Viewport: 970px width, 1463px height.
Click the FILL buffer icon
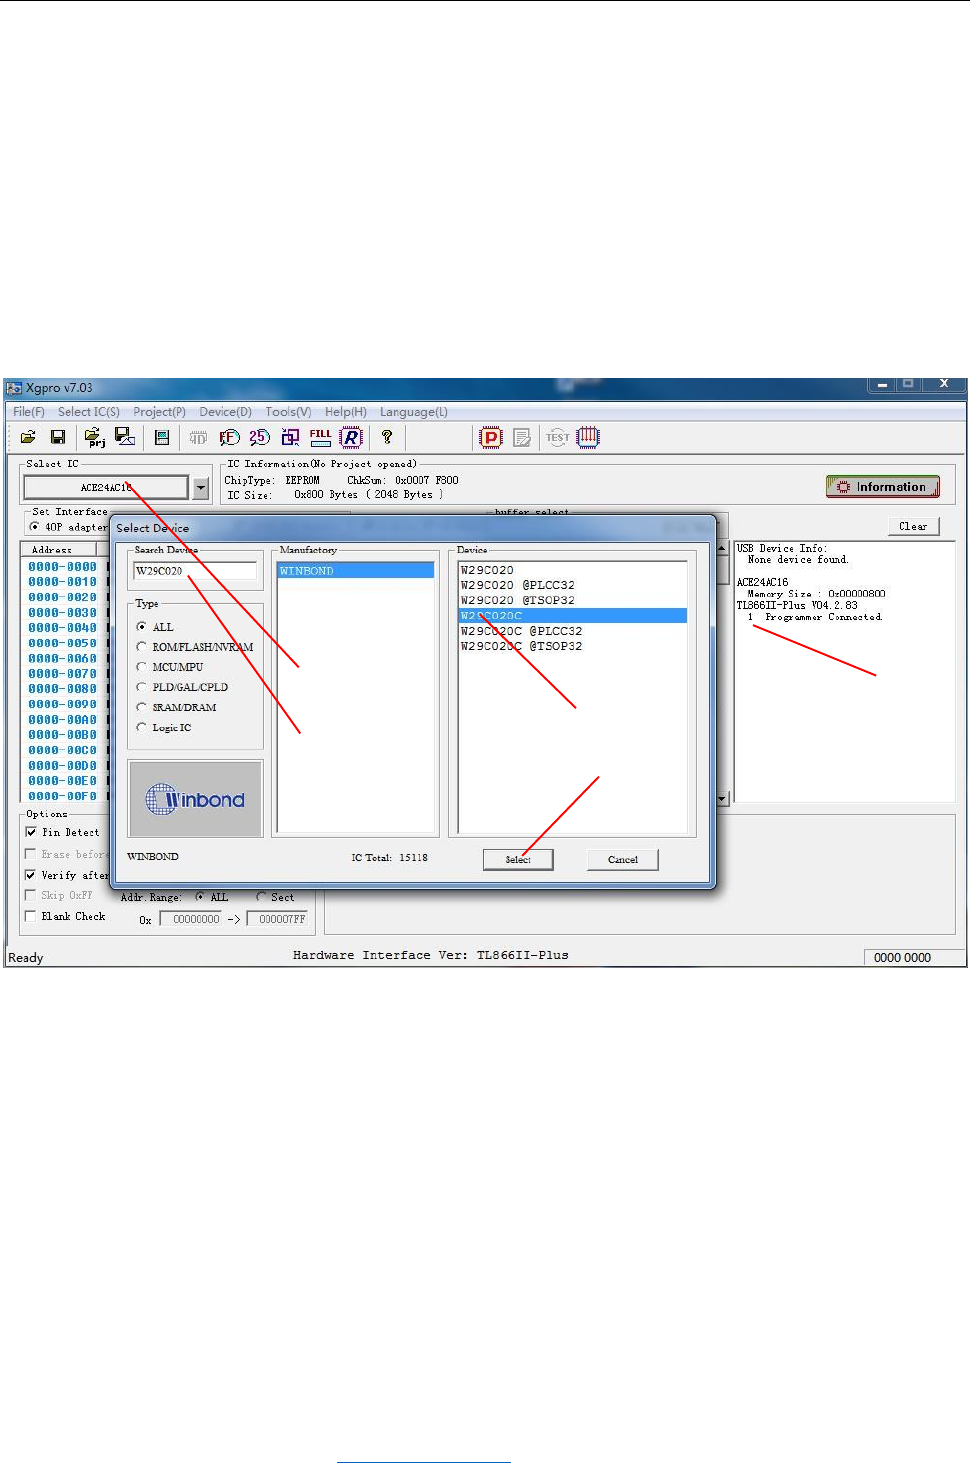point(320,437)
